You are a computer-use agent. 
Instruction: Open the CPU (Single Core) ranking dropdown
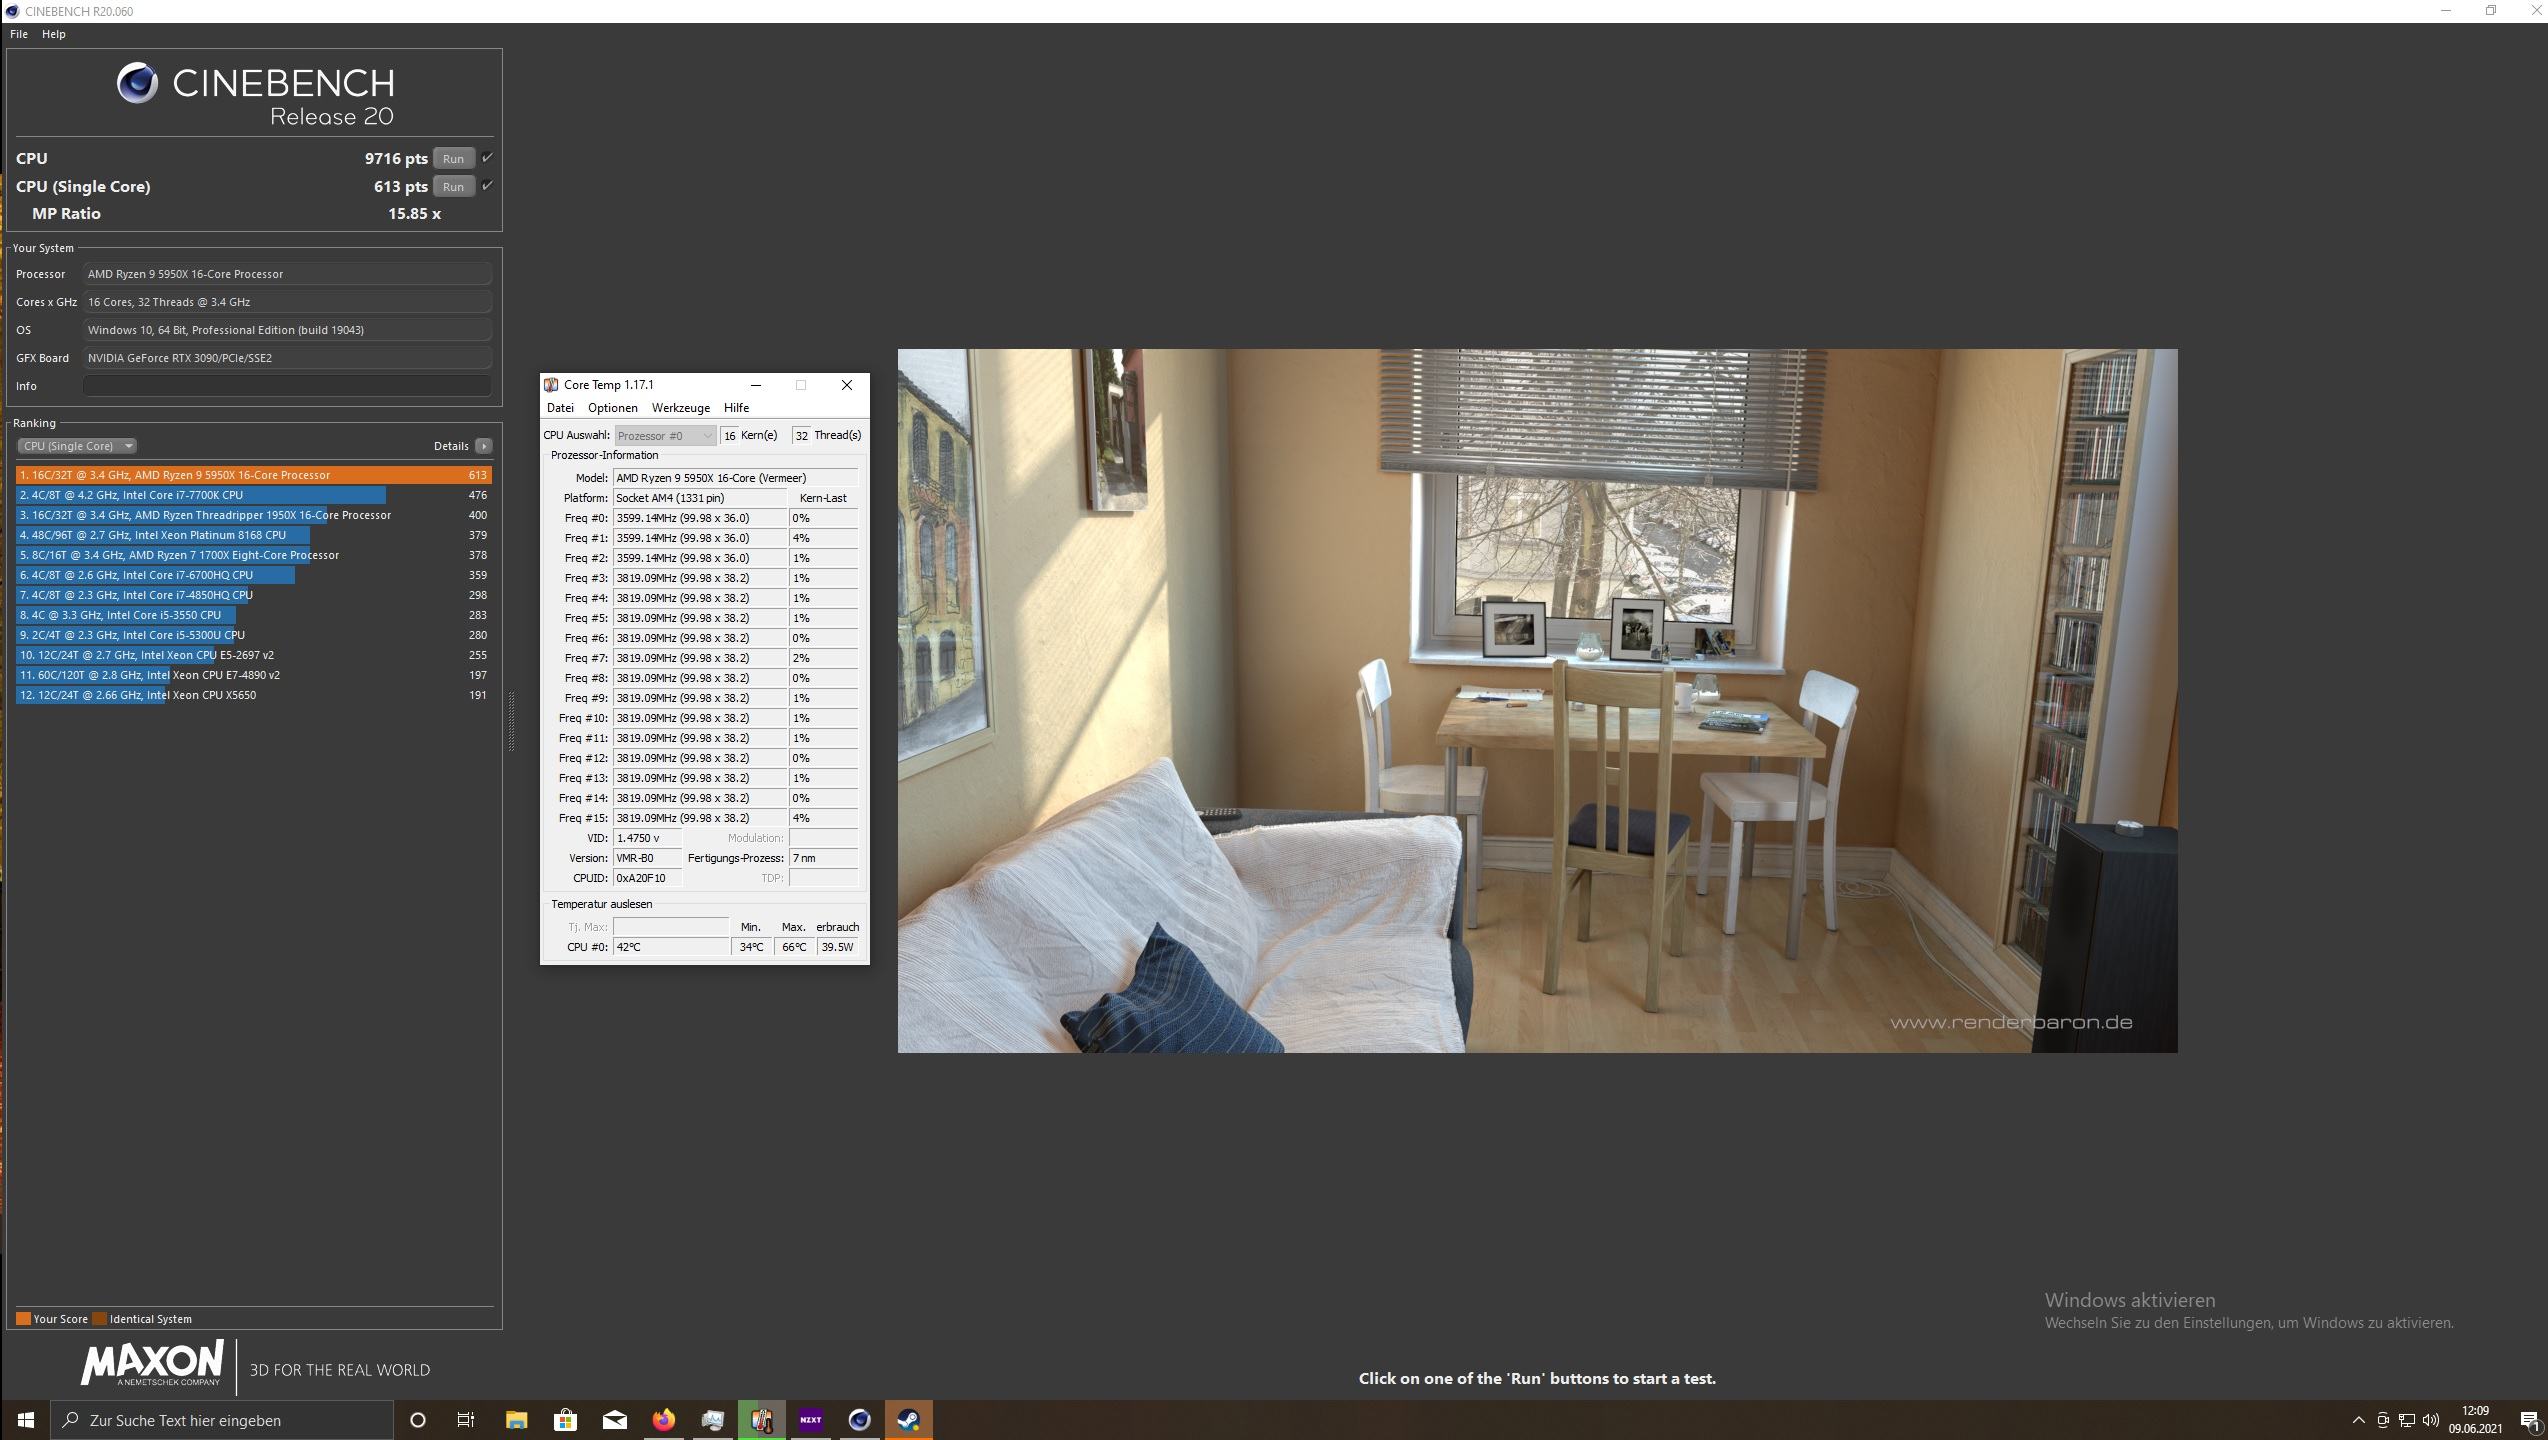pos(77,446)
